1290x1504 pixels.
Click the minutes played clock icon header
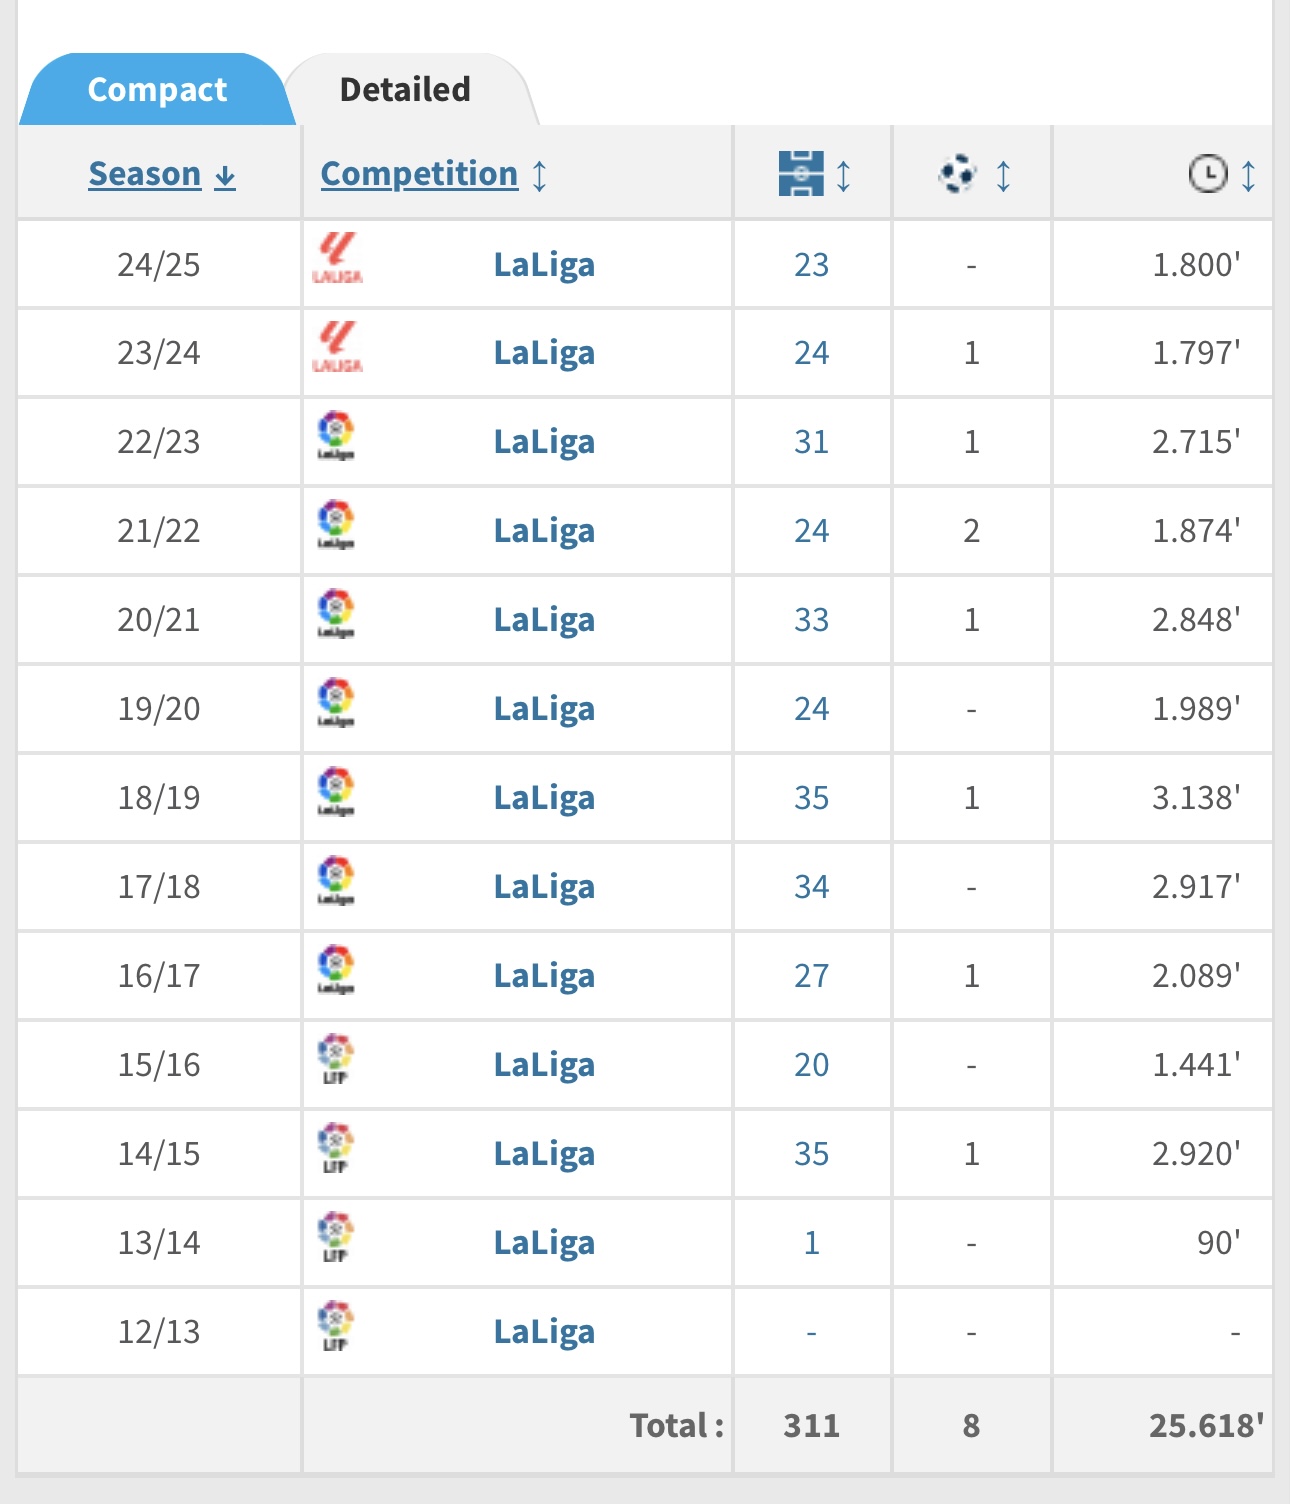tap(1207, 174)
